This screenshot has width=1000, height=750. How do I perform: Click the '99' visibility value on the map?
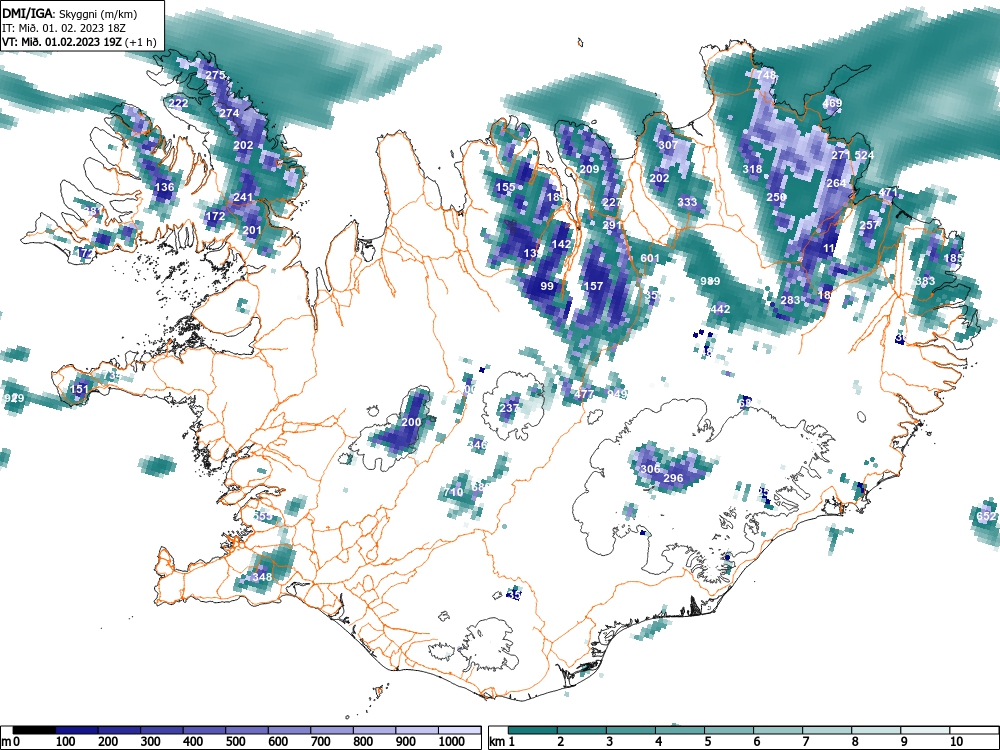(547, 286)
